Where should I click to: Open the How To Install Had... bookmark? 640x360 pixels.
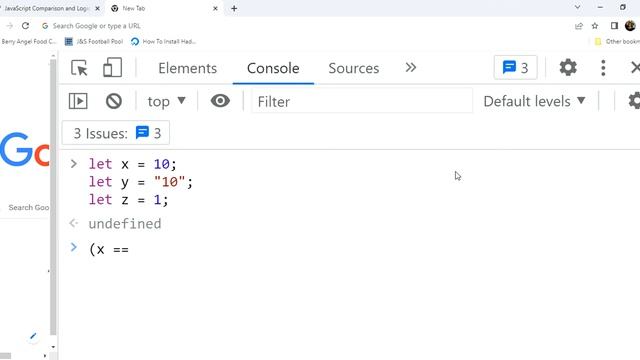pos(163,41)
